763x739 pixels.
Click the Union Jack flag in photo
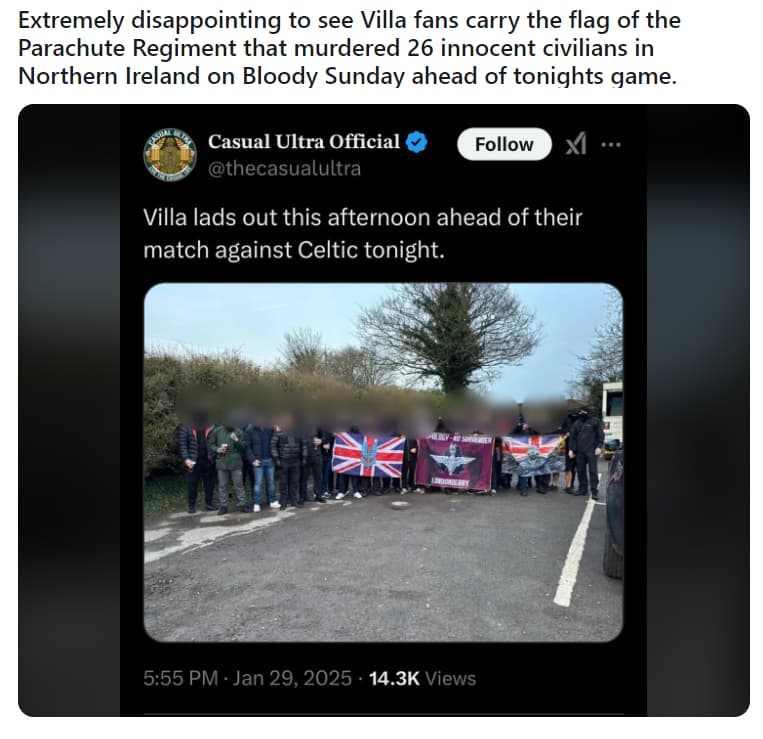click(x=368, y=455)
